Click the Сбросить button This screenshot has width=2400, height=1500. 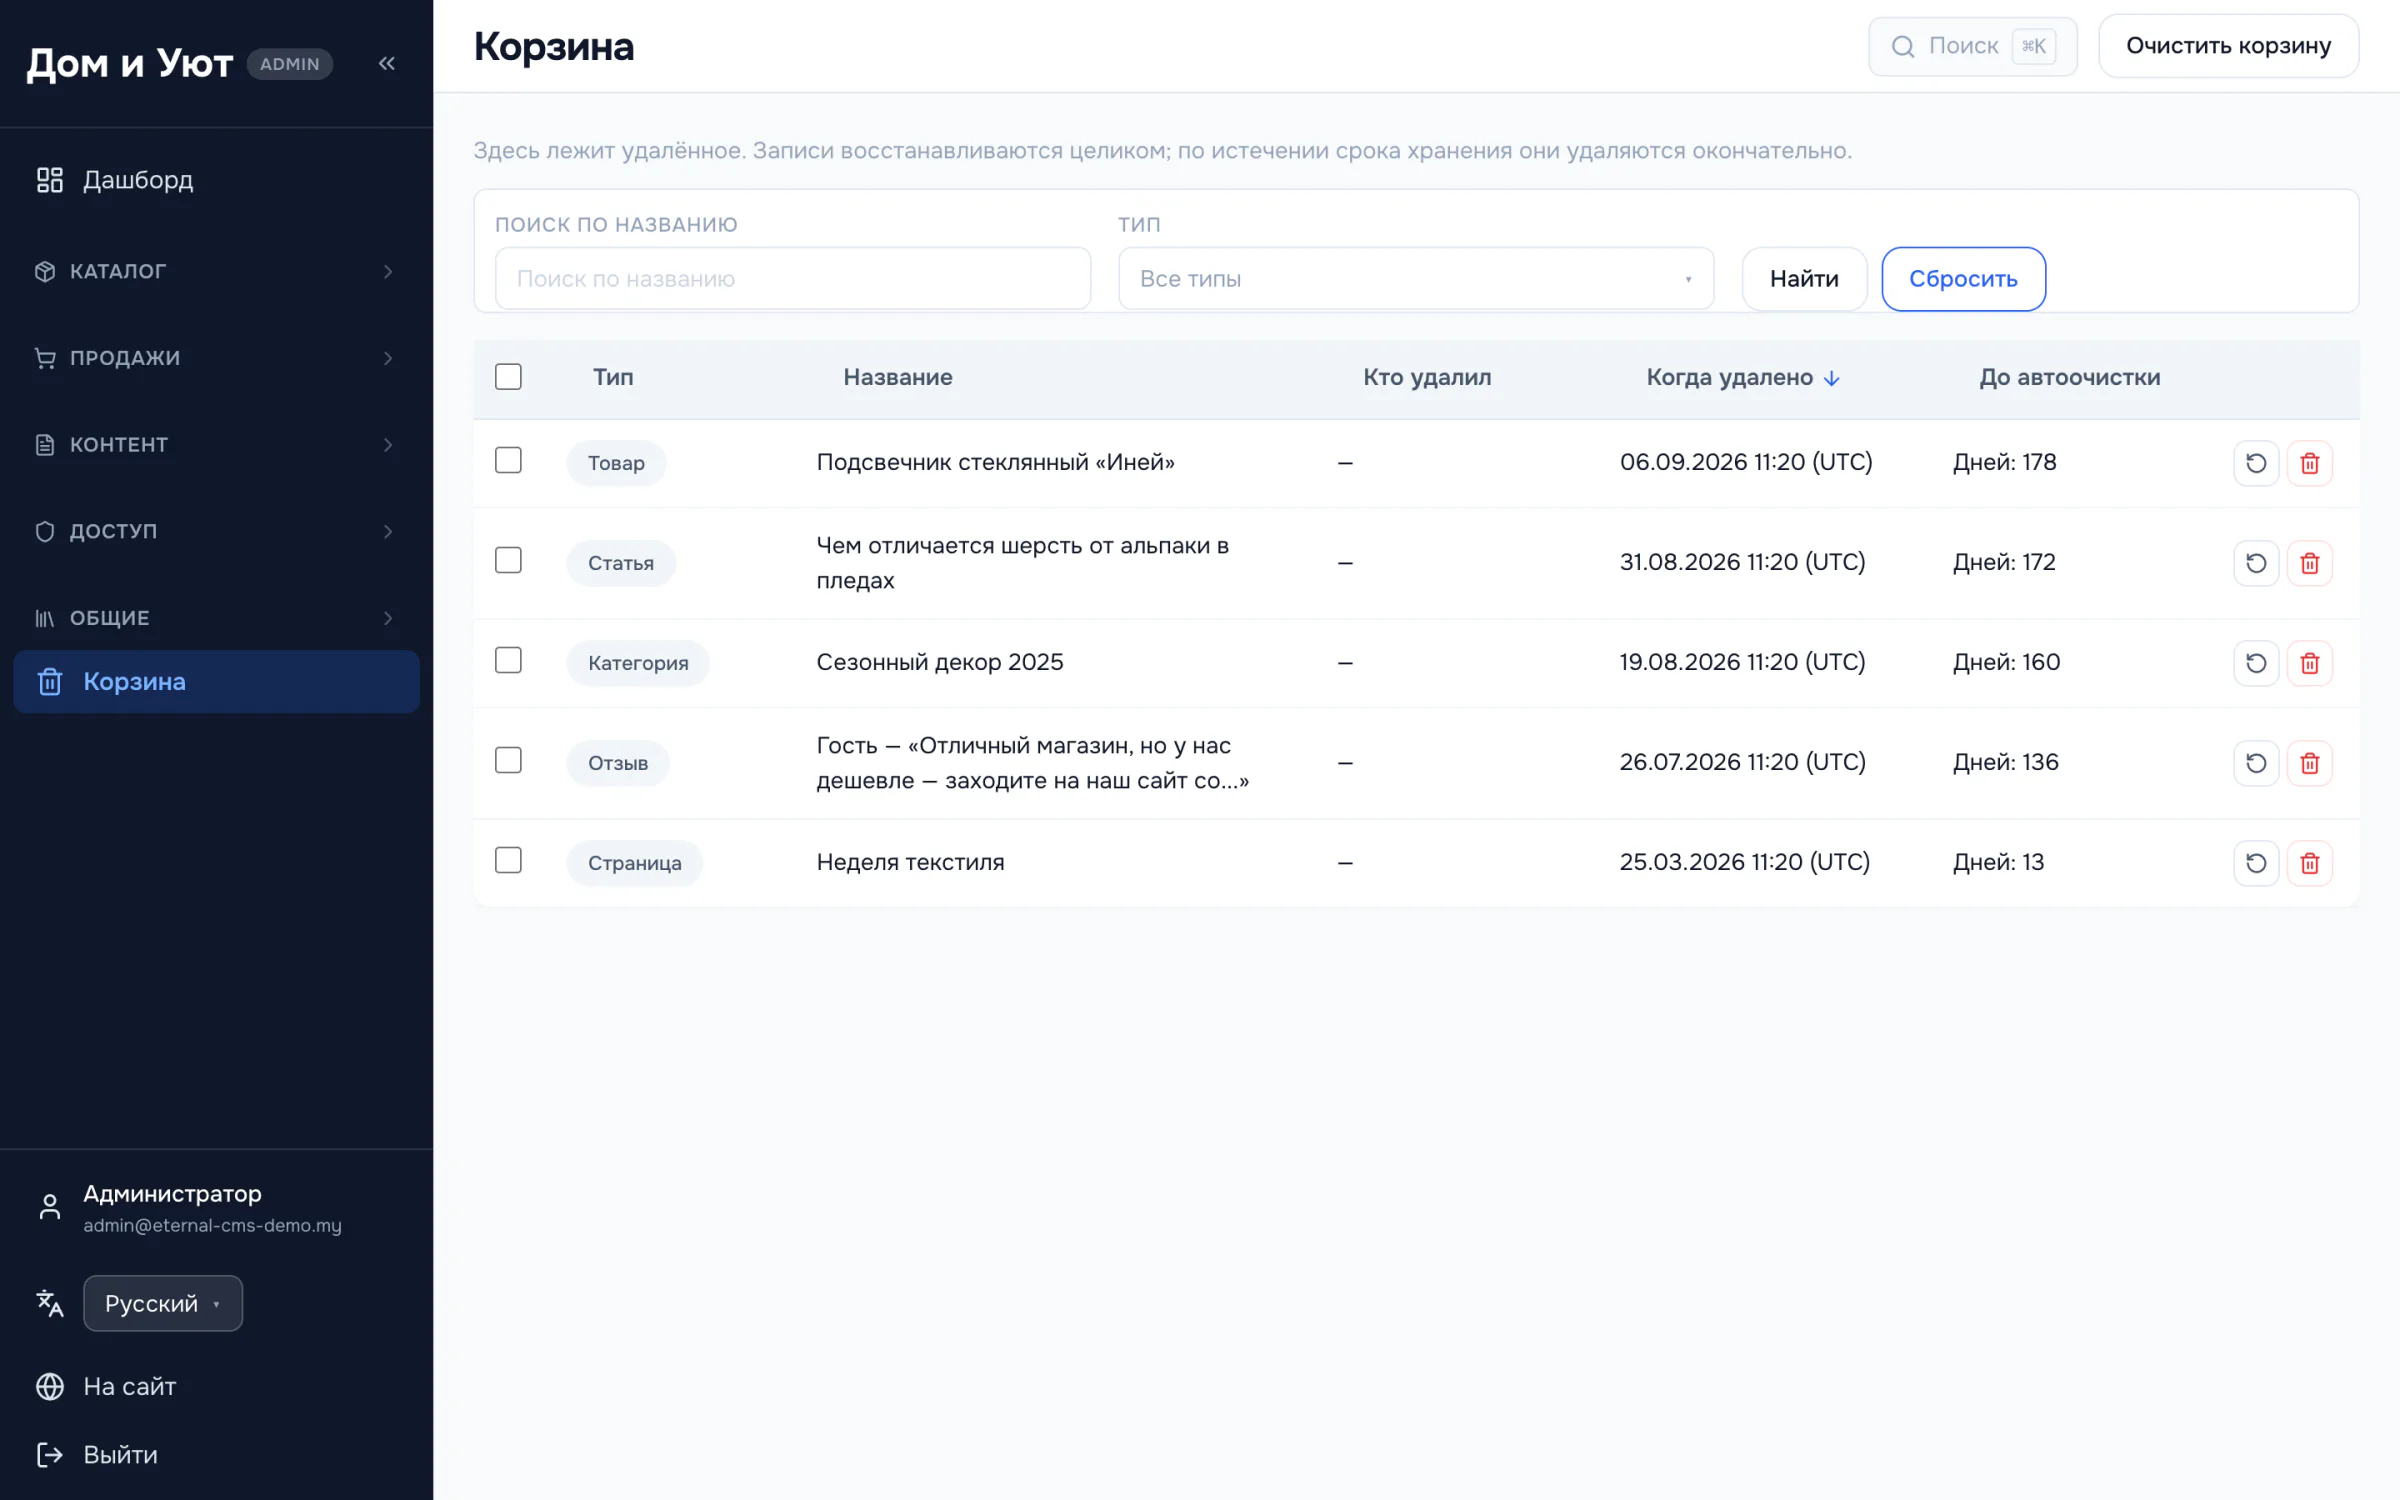pyautogui.click(x=1963, y=279)
